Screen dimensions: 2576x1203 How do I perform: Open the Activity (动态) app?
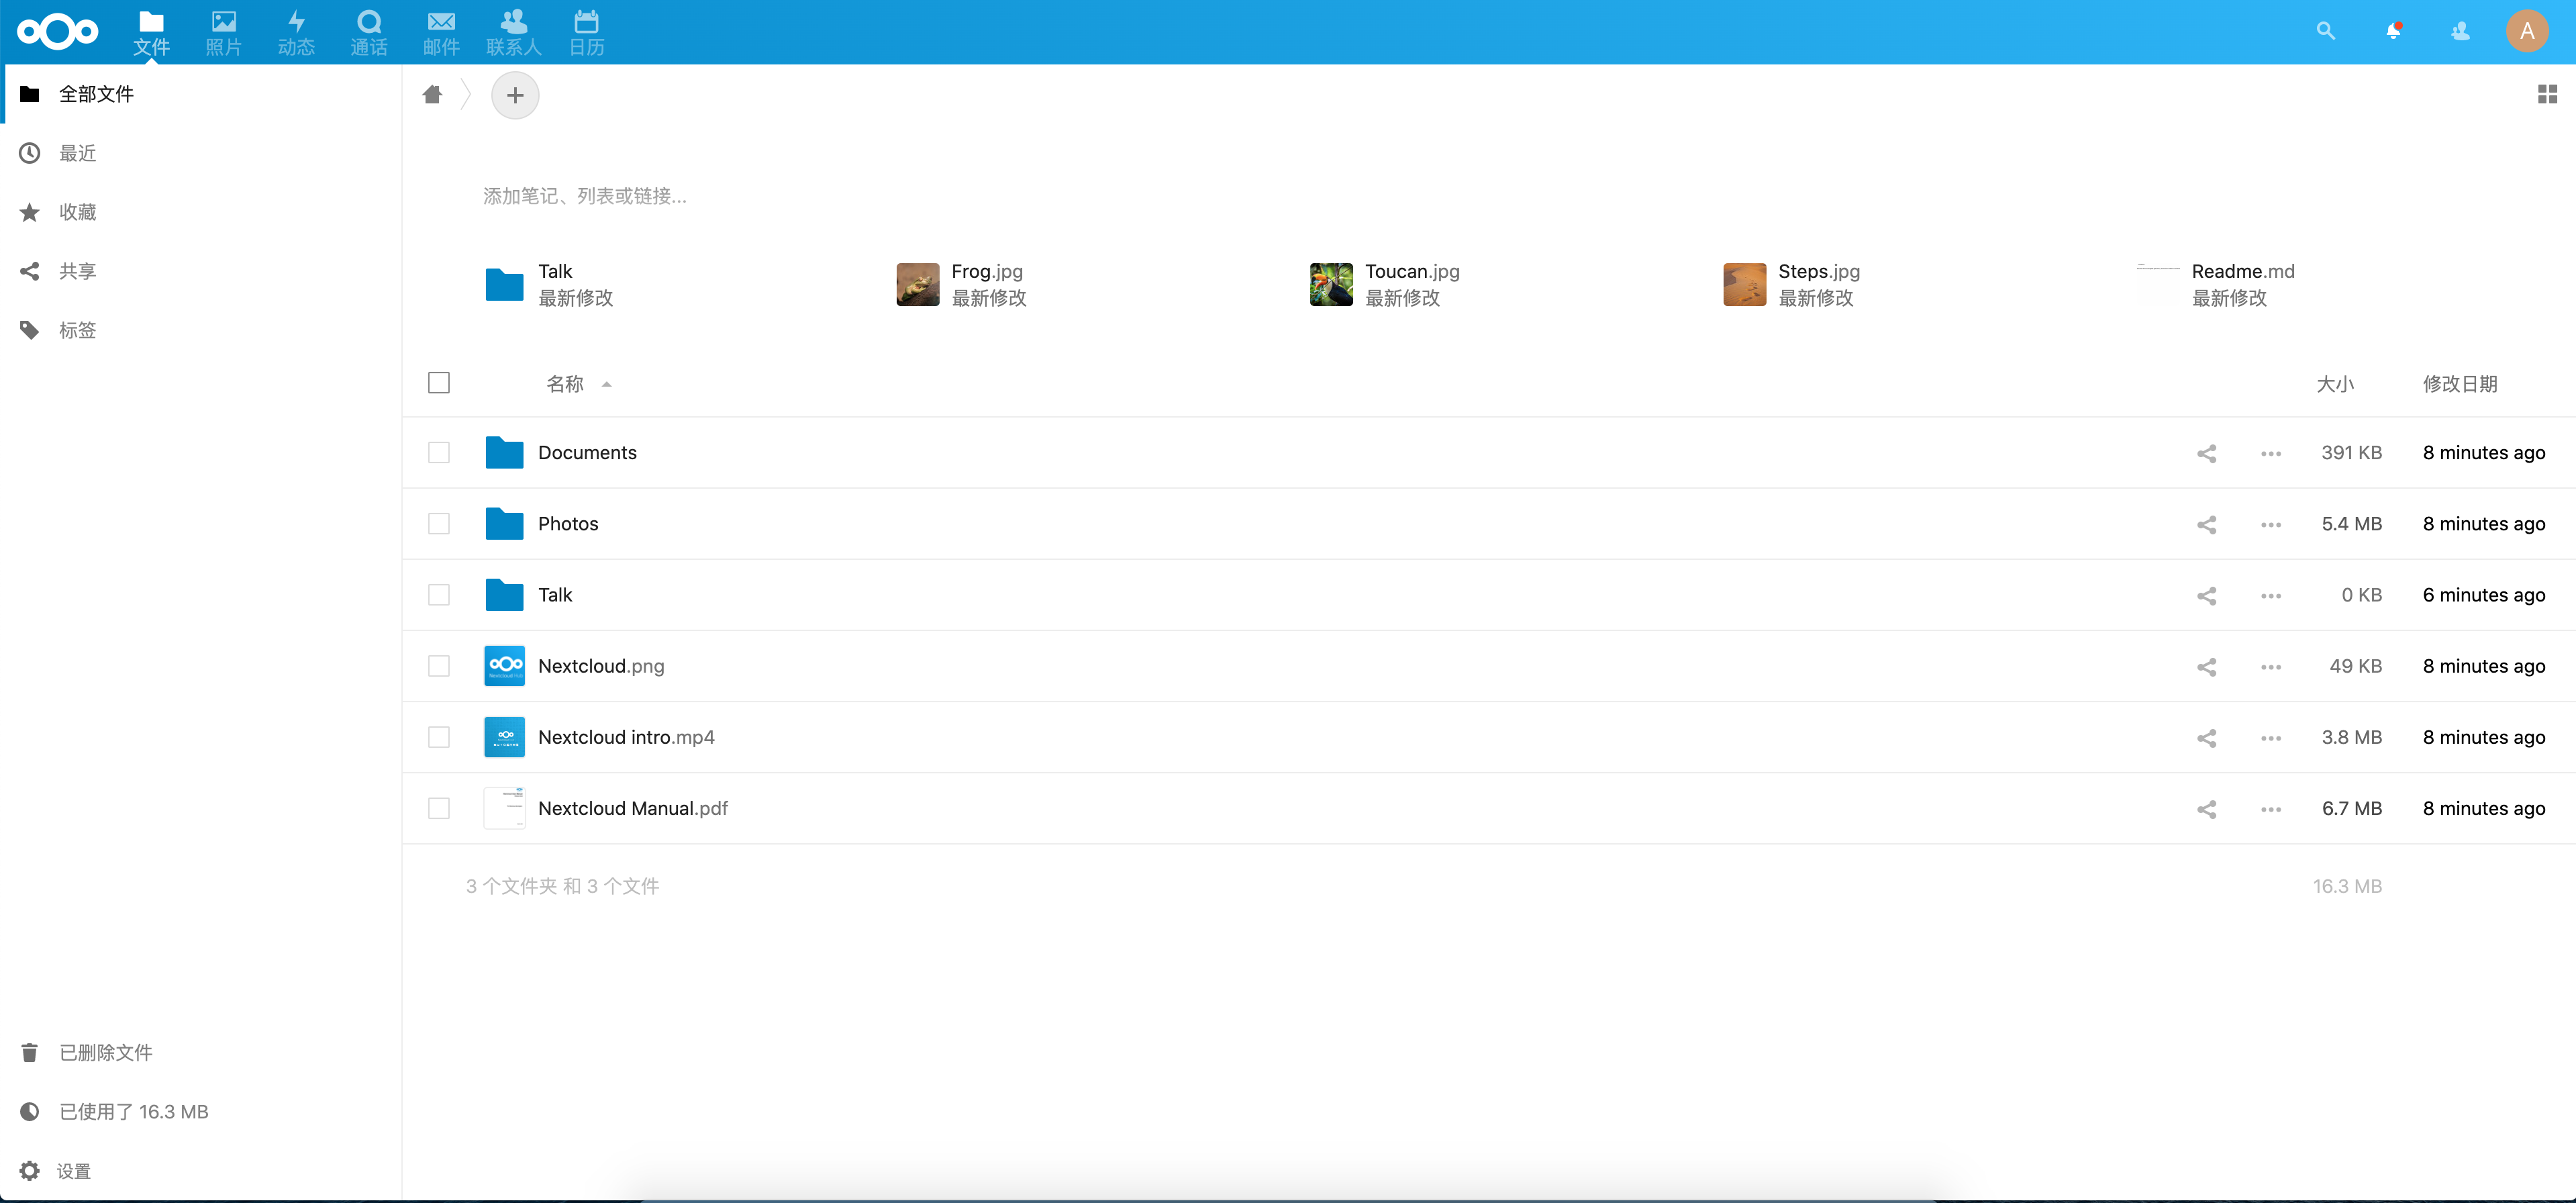click(x=296, y=32)
